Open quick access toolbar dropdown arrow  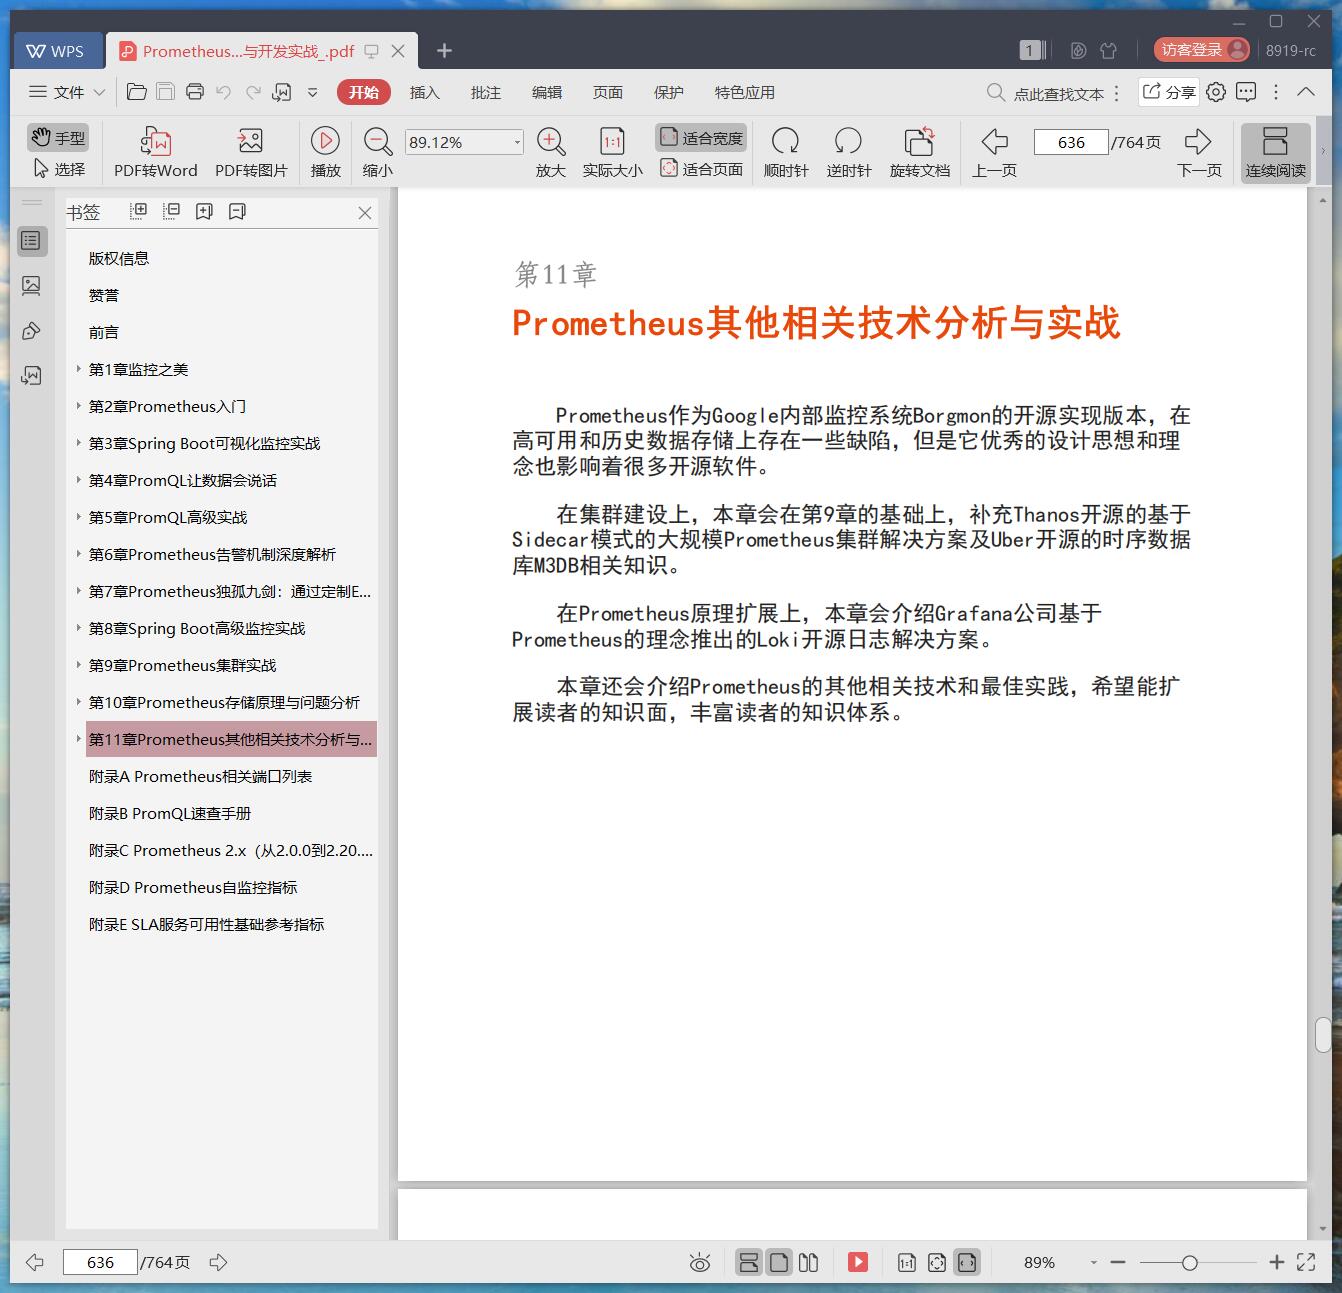313,92
